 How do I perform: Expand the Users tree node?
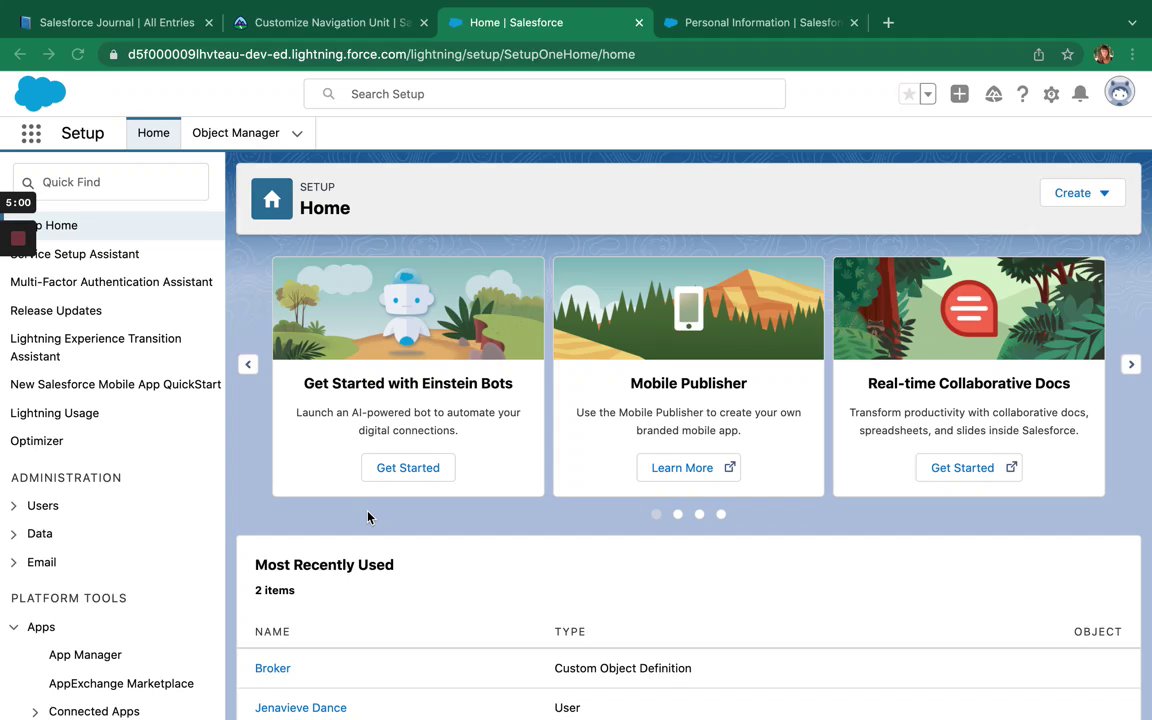[13, 506]
